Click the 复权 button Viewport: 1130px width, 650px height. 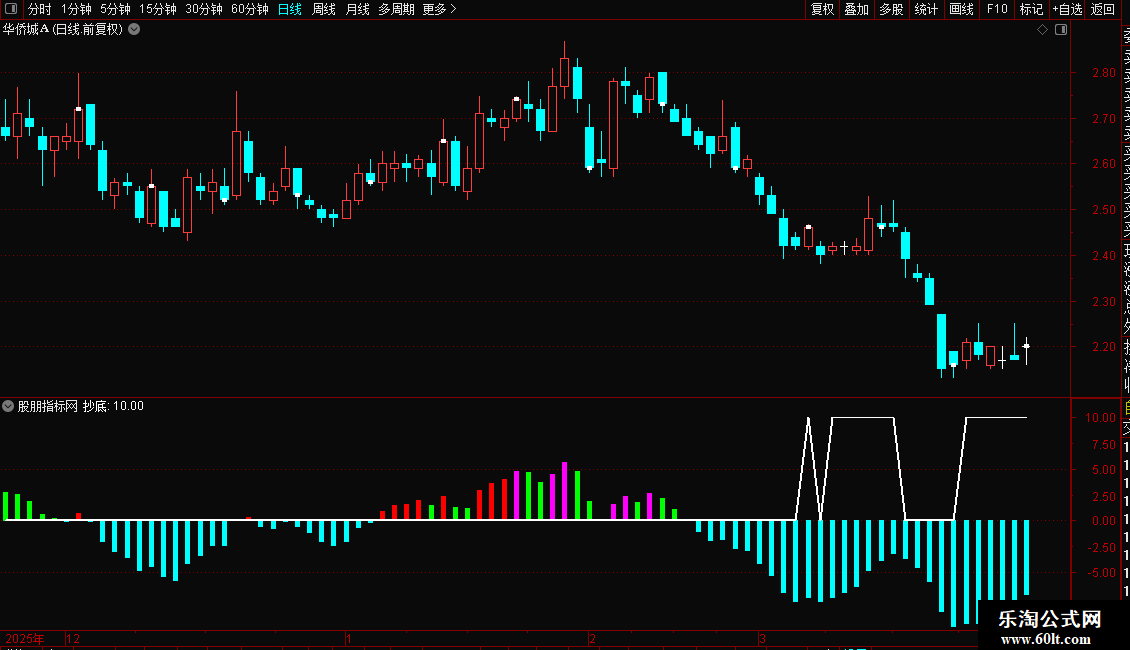[x=822, y=9]
